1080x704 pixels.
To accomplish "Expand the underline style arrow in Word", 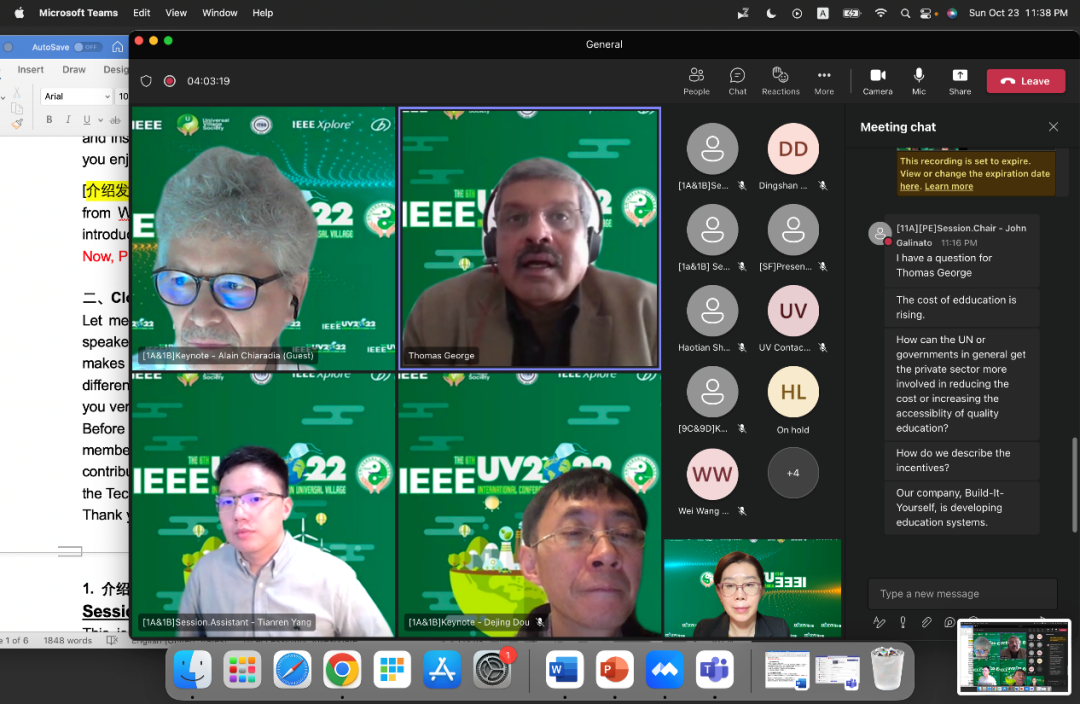I will [x=101, y=121].
